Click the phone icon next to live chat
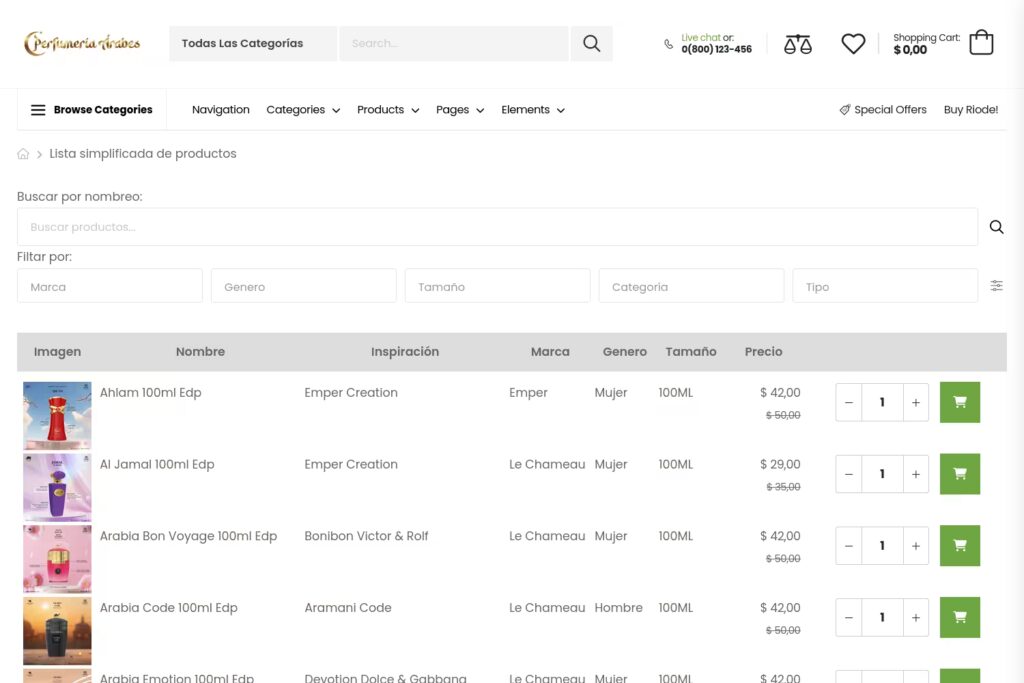This screenshot has height=683, width=1024. pyautogui.click(x=669, y=44)
